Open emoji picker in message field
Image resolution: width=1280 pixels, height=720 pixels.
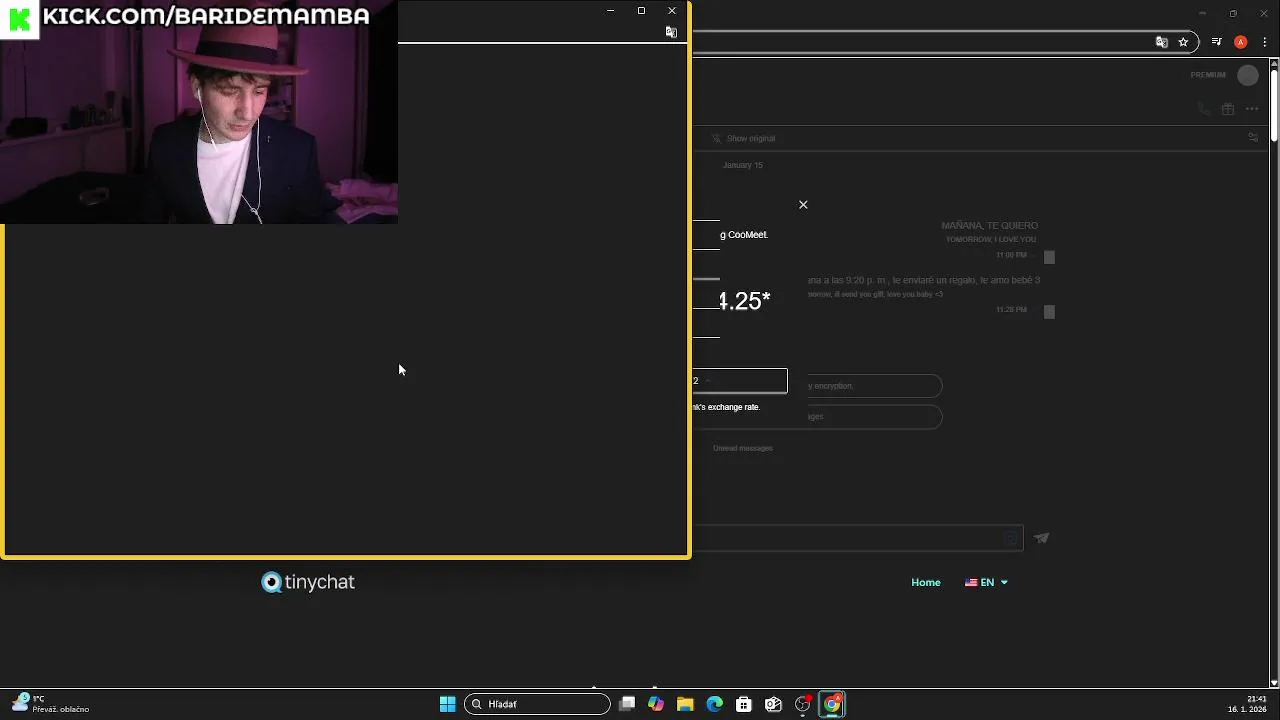[x=1011, y=538]
